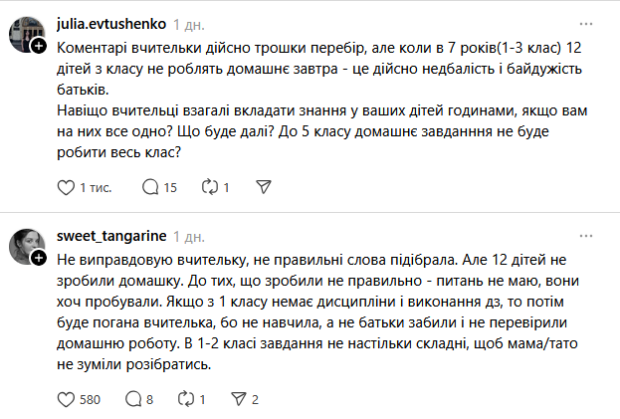Repost julia.evtushenko's comment
This screenshot has width=620, height=419.
210,187
